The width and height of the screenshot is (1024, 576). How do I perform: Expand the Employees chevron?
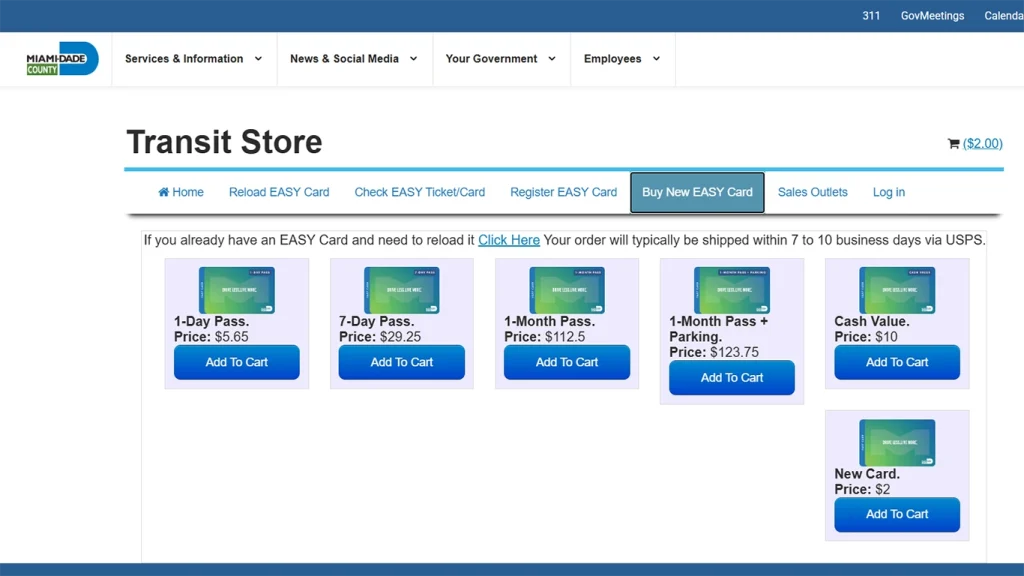point(656,59)
